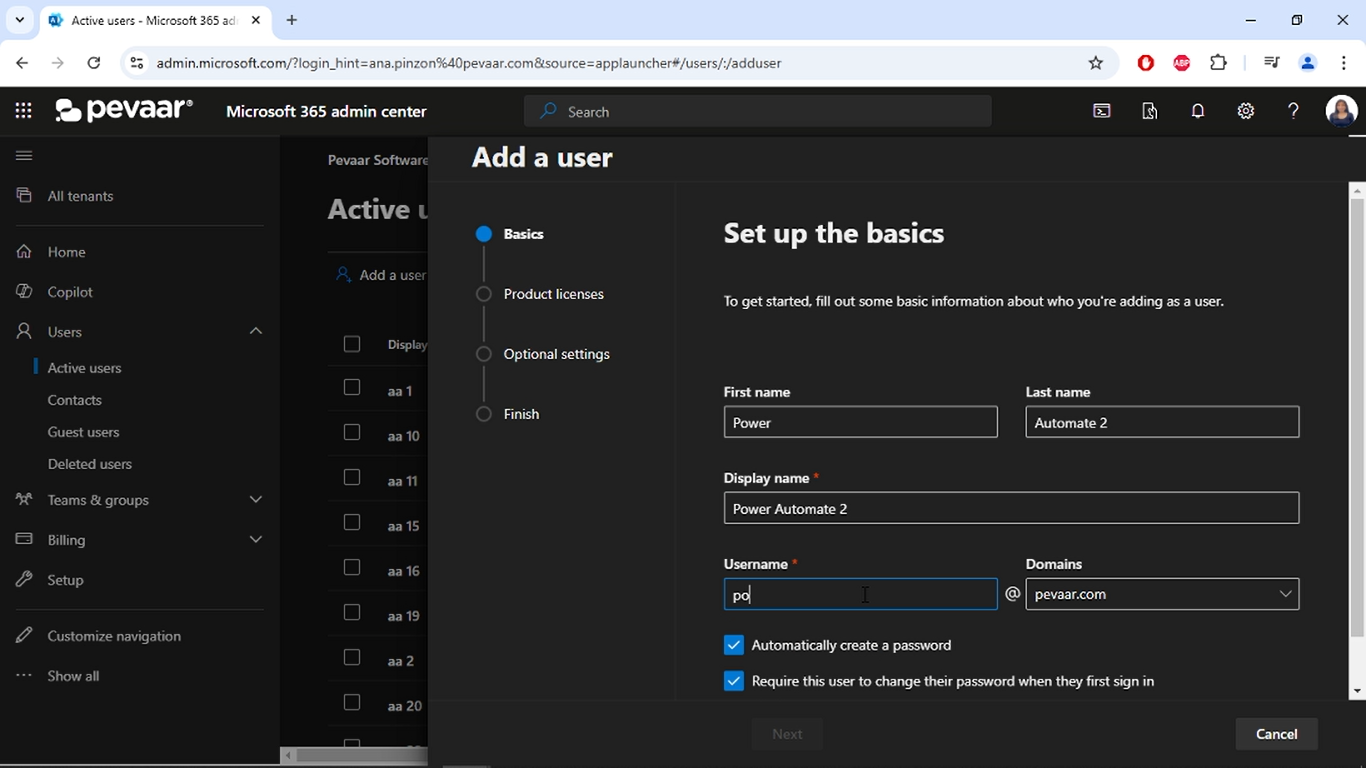The height and width of the screenshot is (768, 1366).
Task: Open the app launcher waffle icon
Action: 24,111
